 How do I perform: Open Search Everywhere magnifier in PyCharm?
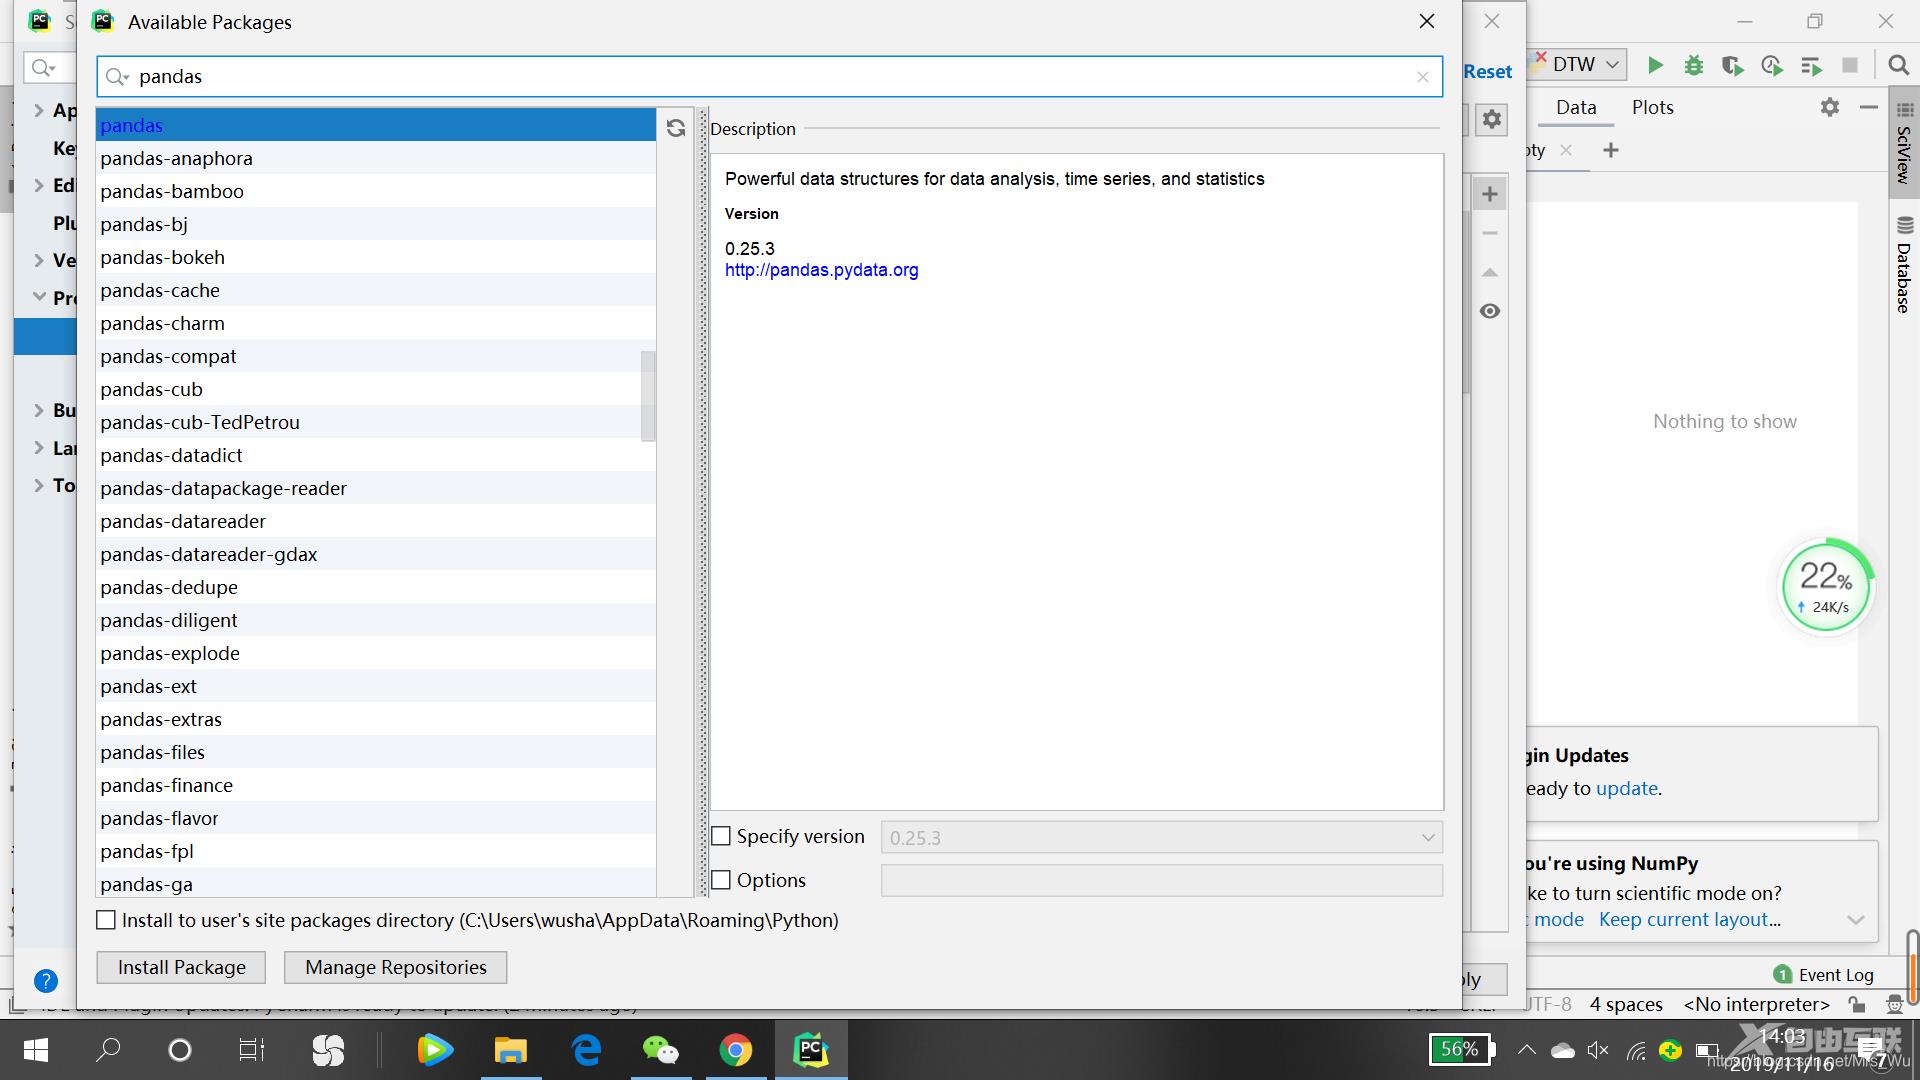coord(1898,65)
